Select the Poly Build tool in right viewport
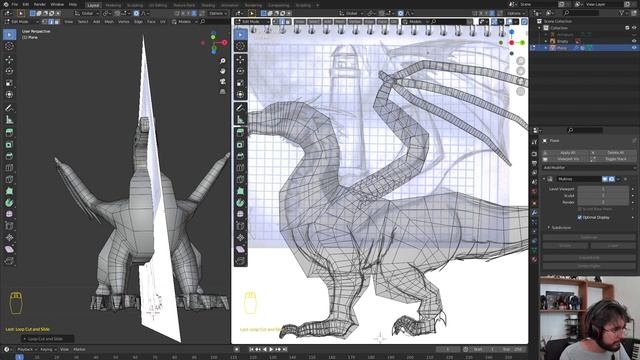 (x=240, y=191)
